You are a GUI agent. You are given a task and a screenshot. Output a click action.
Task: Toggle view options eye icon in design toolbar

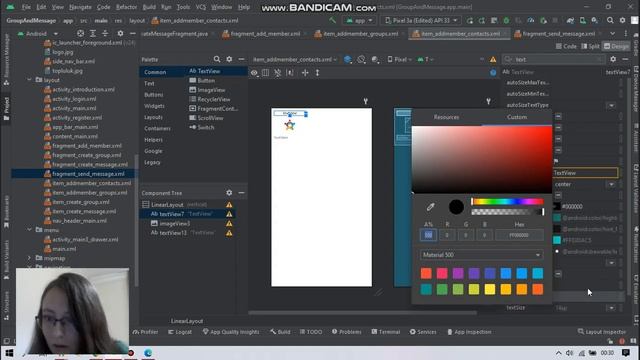(254, 73)
